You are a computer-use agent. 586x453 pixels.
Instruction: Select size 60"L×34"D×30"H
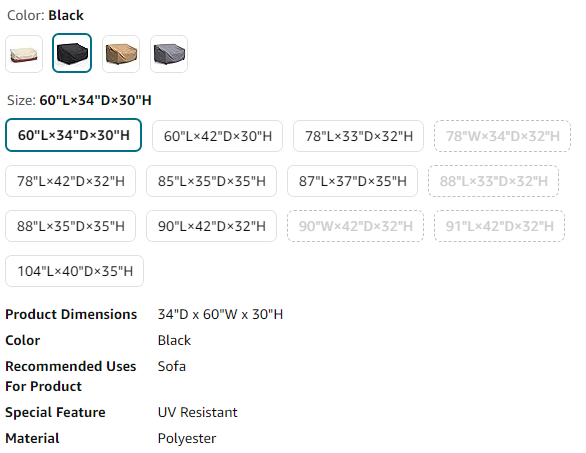coord(73,135)
